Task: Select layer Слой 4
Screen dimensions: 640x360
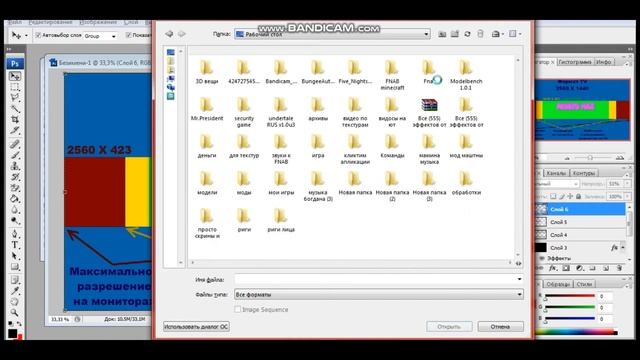Action: [x=580, y=235]
